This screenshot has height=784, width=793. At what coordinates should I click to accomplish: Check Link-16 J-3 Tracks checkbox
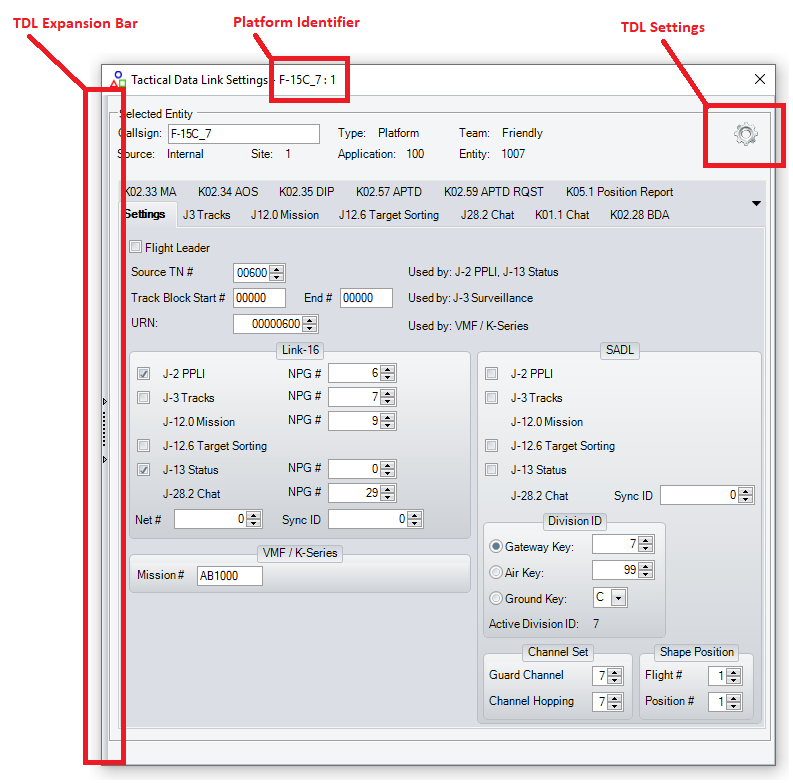pyautogui.click(x=144, y=397)
